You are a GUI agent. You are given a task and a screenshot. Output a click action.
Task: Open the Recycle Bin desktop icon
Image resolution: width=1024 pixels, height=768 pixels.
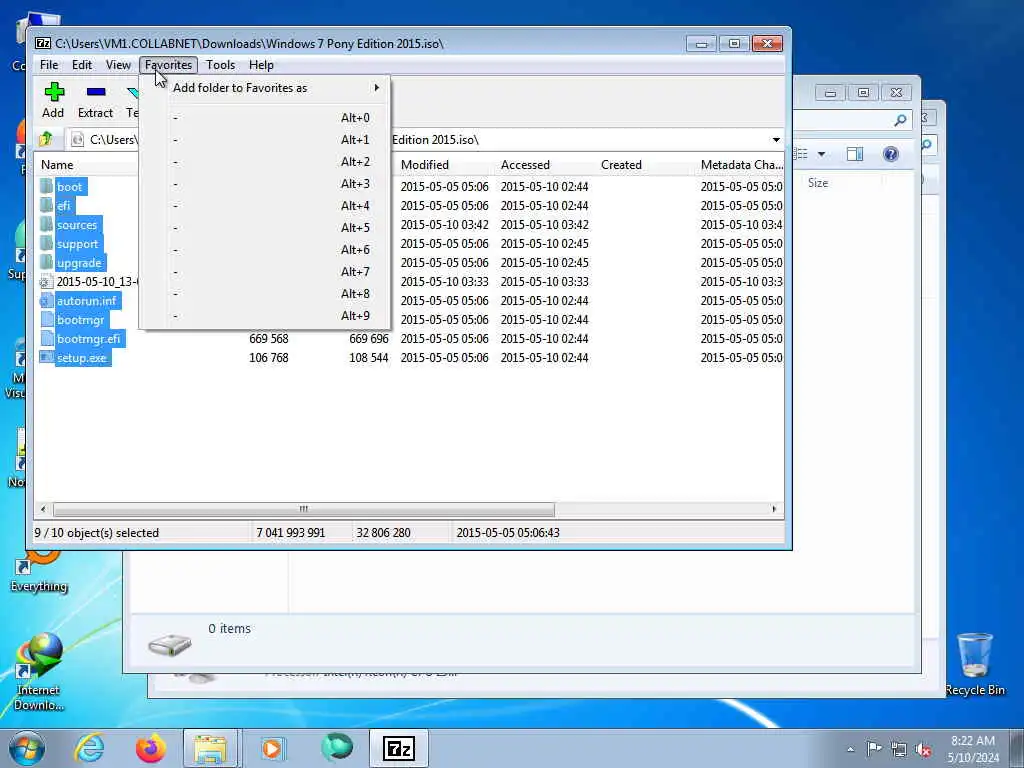point(975,664)
